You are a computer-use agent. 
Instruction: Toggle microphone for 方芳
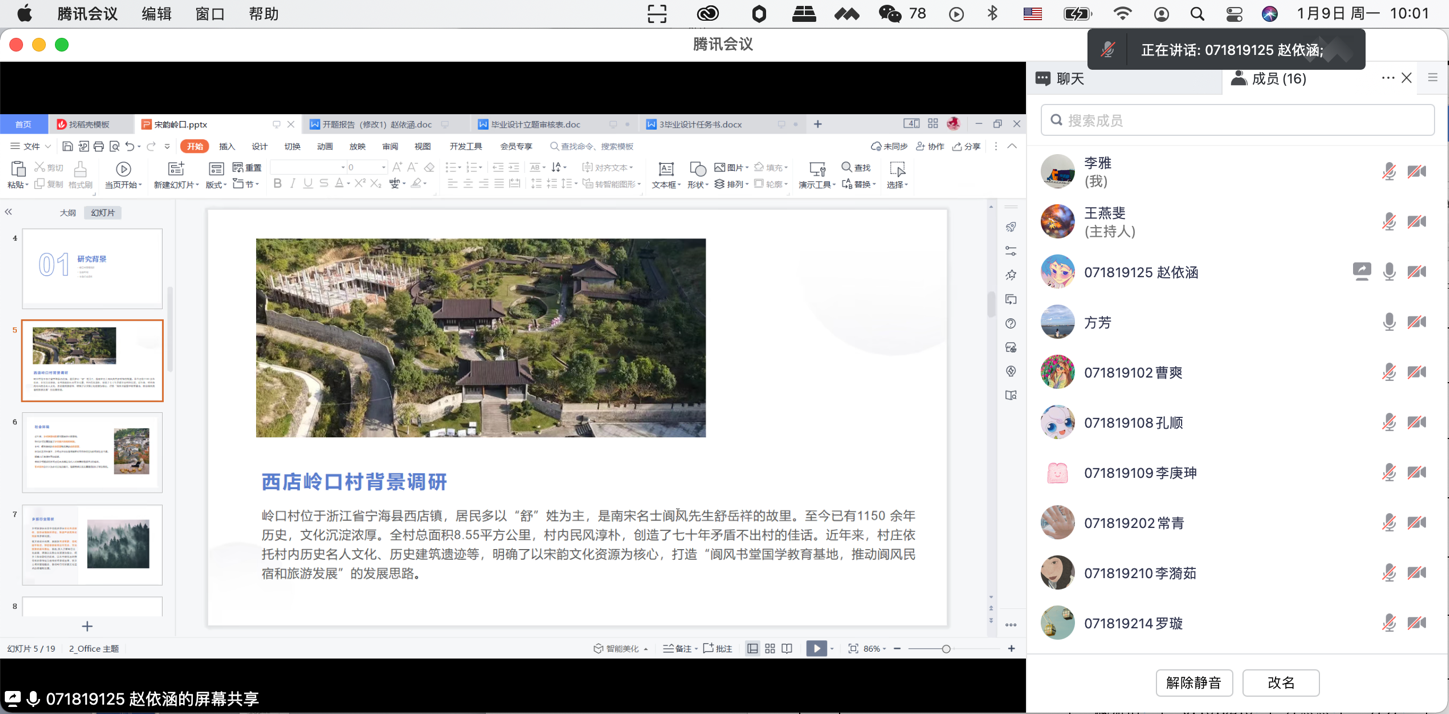1389,322
